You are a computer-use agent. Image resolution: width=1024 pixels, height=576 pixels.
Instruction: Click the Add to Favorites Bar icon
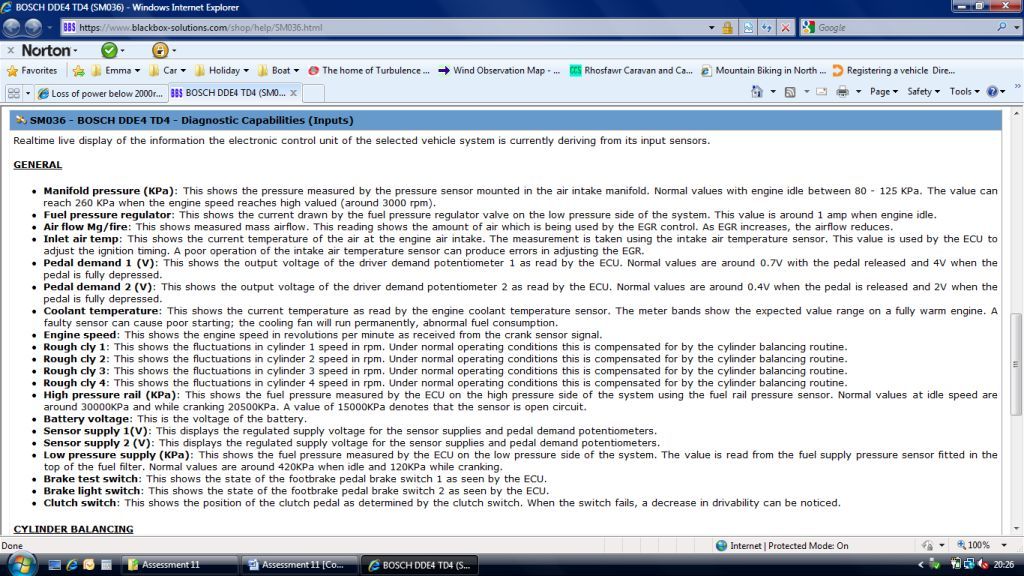(78, 71)
